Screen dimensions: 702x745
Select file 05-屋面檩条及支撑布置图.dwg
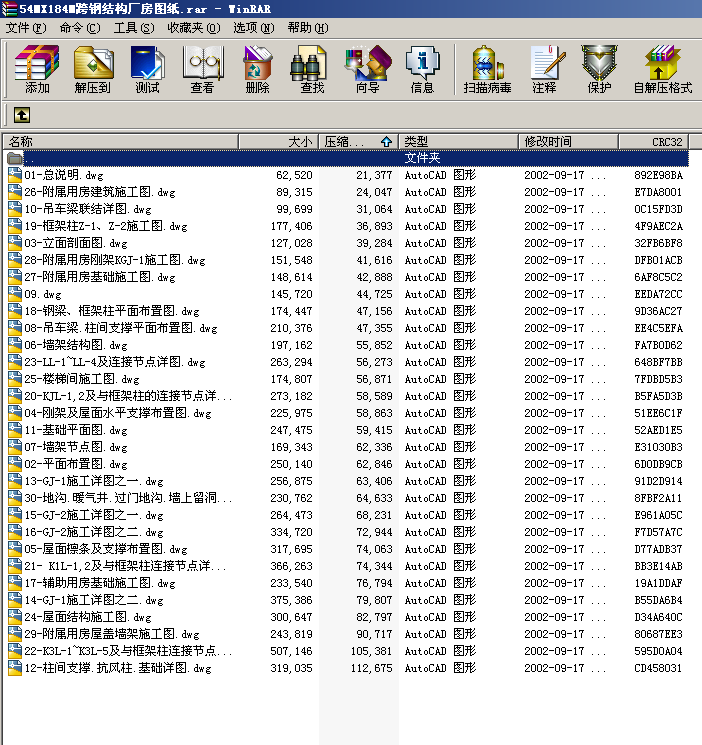point(106,549)
